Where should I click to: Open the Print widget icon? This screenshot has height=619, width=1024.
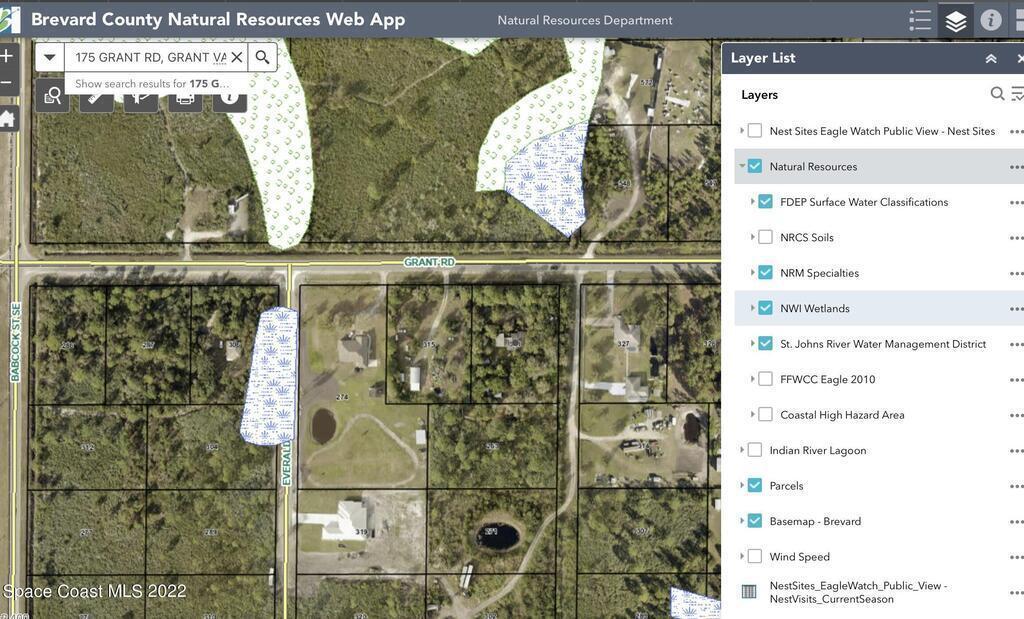[185, 97]
